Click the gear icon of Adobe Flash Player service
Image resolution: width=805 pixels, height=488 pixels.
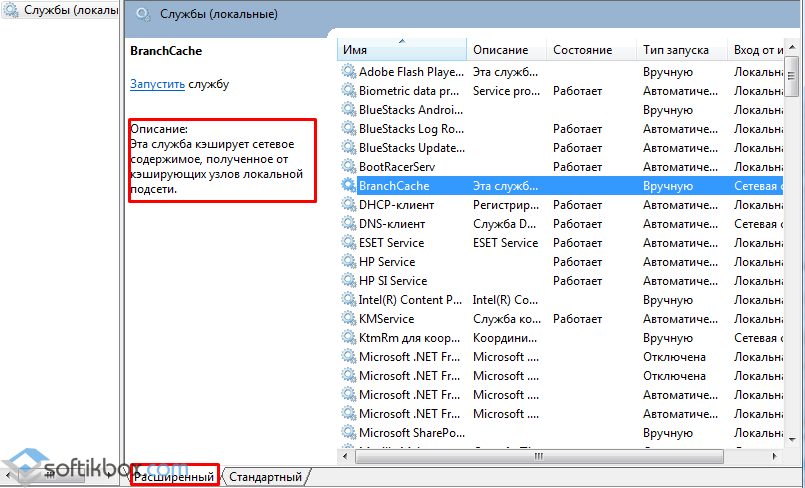(348, 71)
